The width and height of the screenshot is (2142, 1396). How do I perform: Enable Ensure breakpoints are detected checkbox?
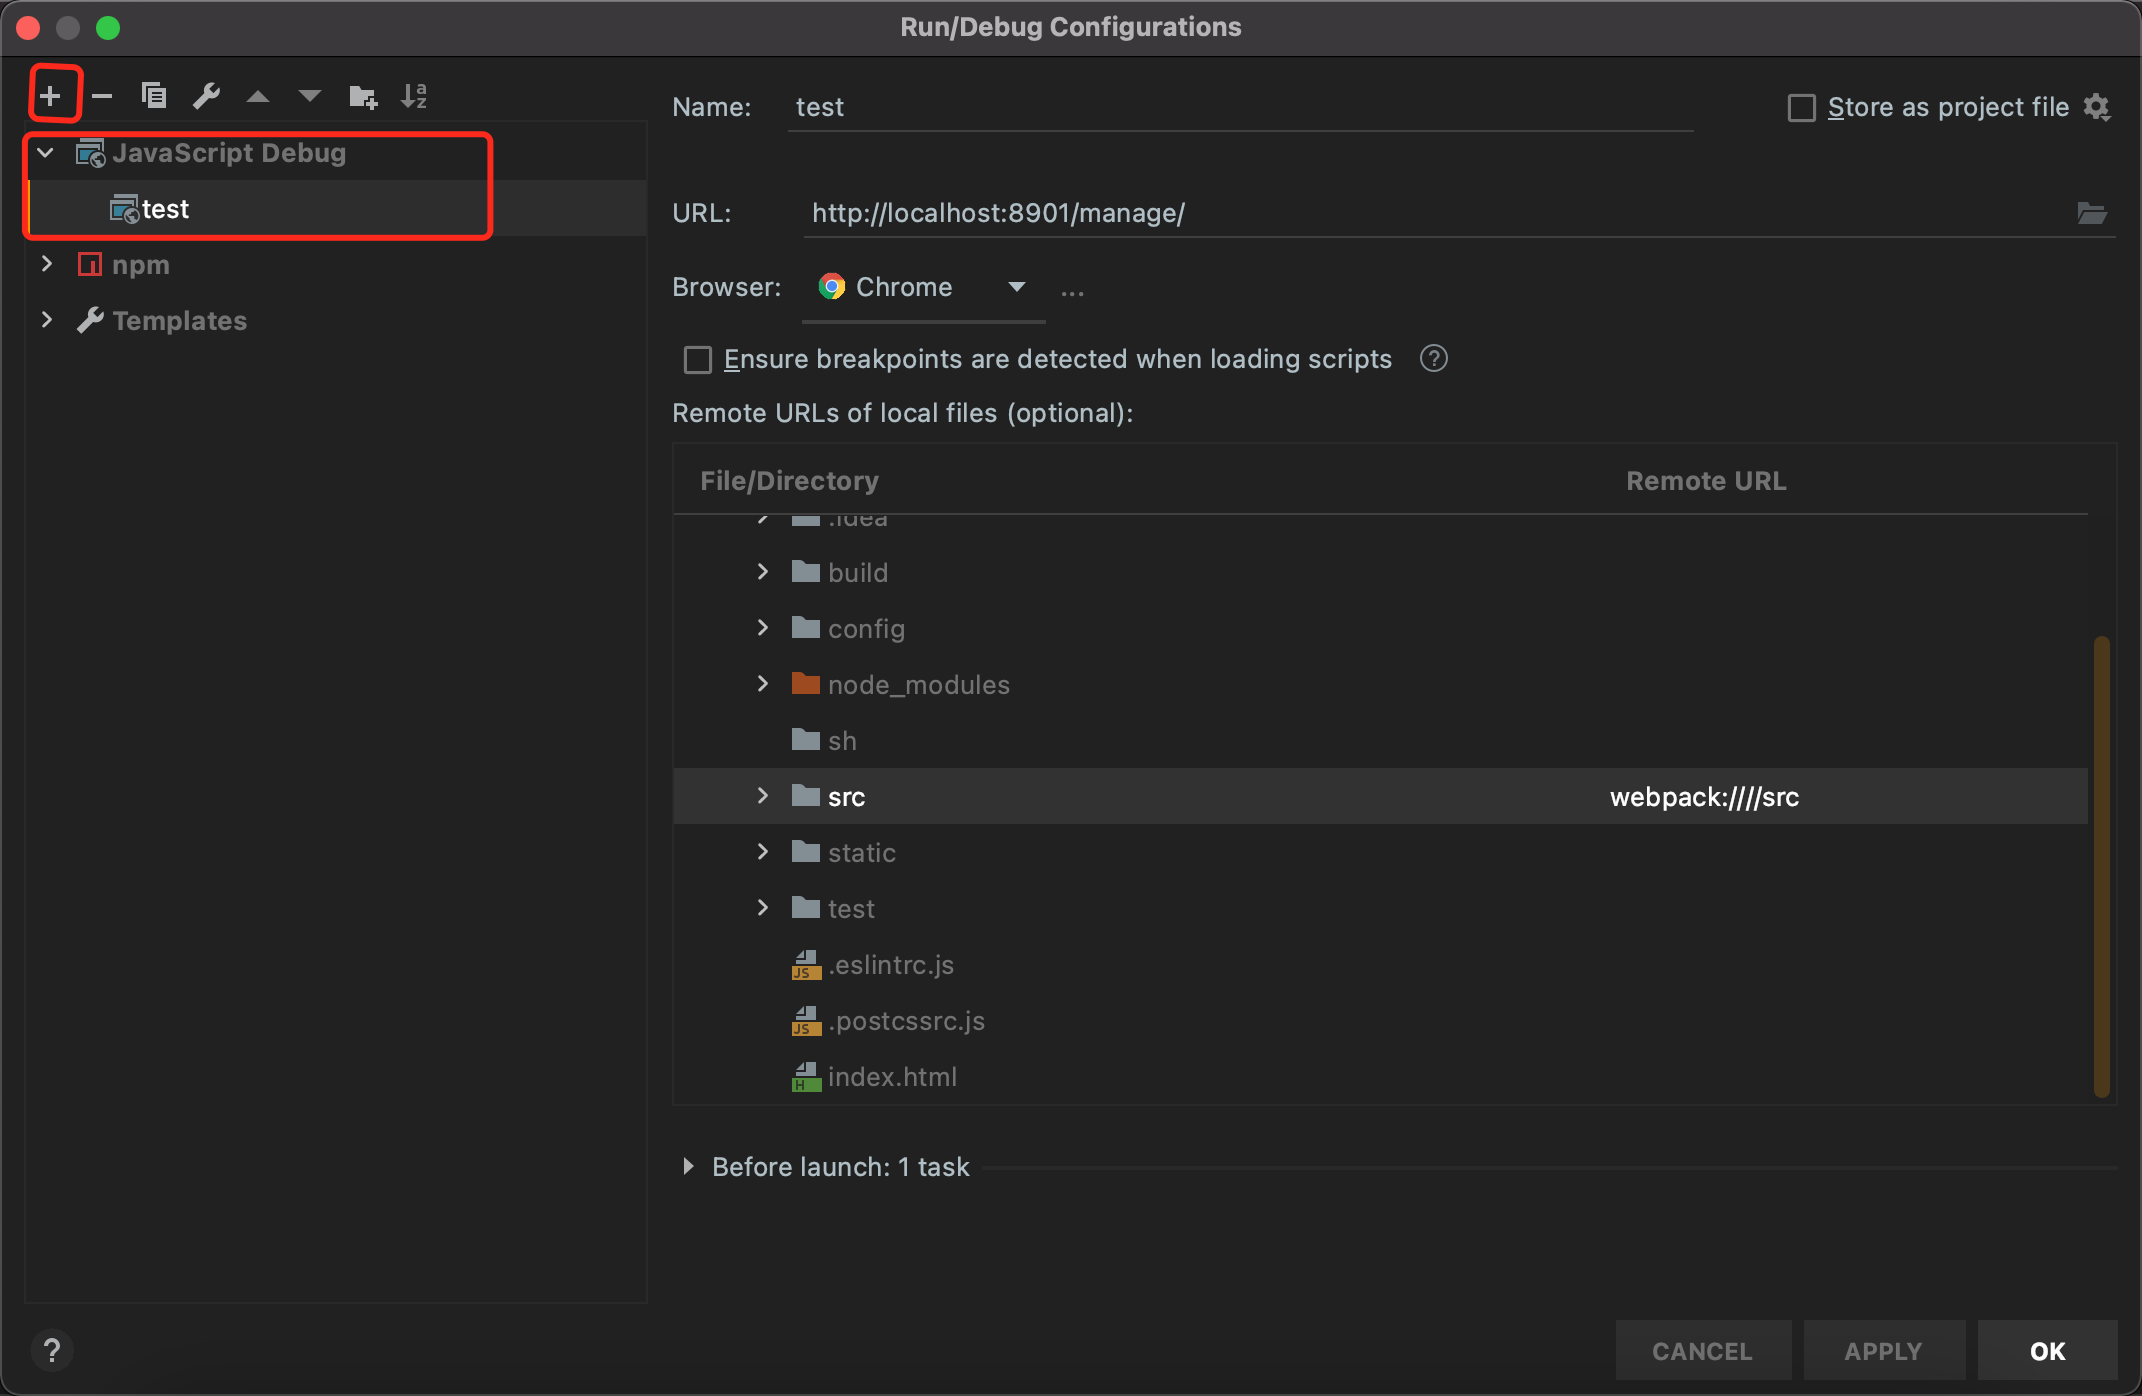(x=698, y=359)
